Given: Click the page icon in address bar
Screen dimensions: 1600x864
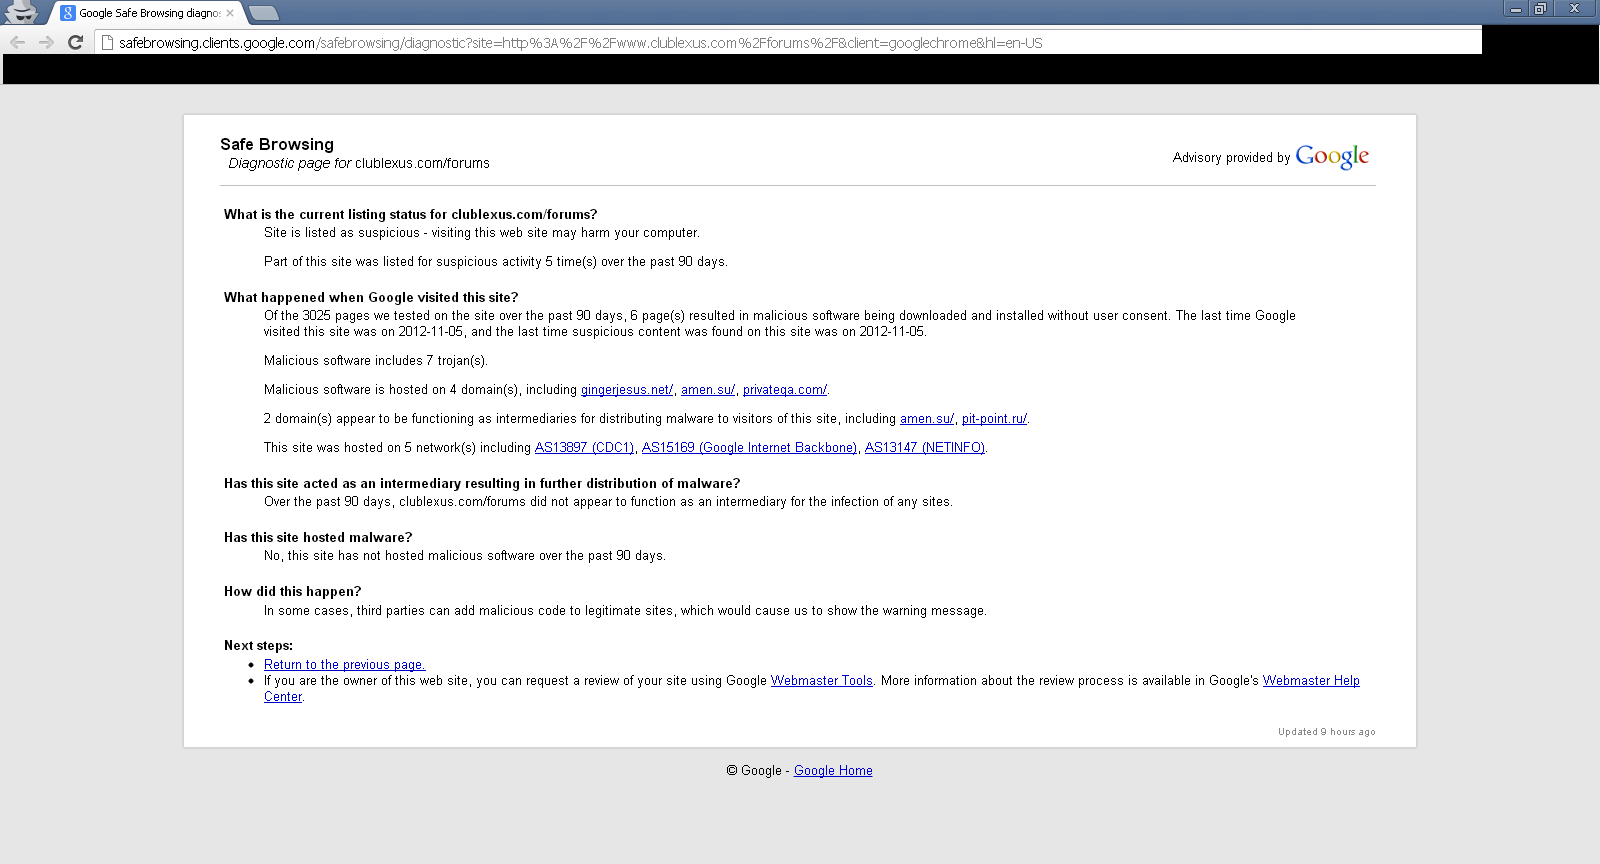Looking at the screenshot, I should coord(107,43).
